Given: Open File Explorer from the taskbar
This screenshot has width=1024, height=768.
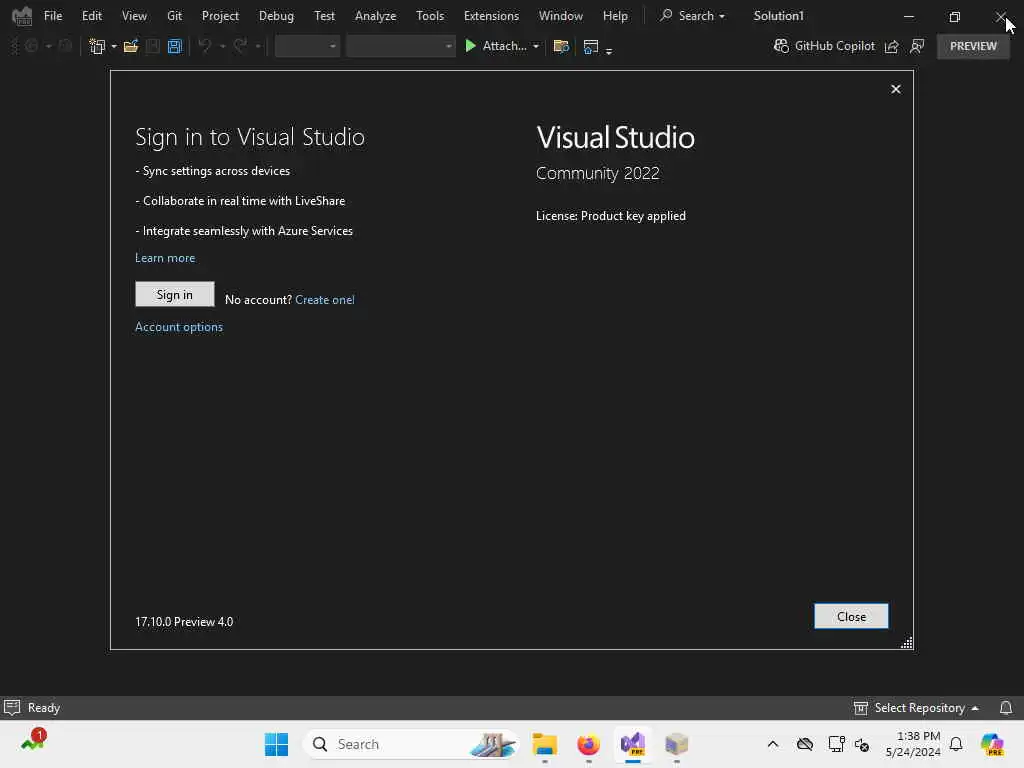Looking at the screenshot, I should (545, 744).
